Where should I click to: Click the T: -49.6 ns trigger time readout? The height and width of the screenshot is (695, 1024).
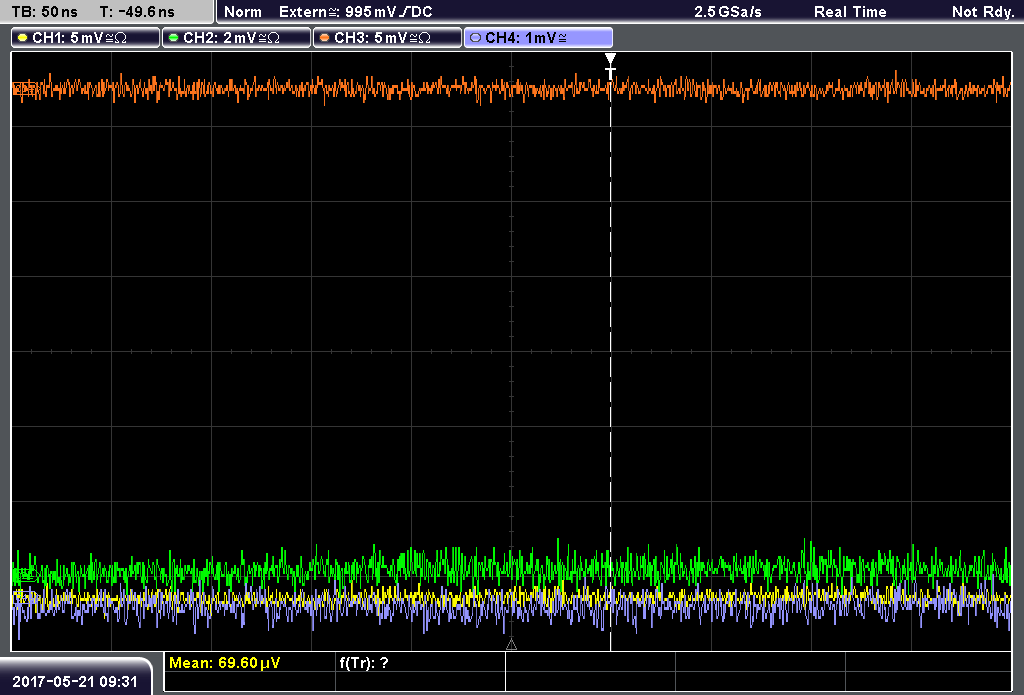pos(137,12)
